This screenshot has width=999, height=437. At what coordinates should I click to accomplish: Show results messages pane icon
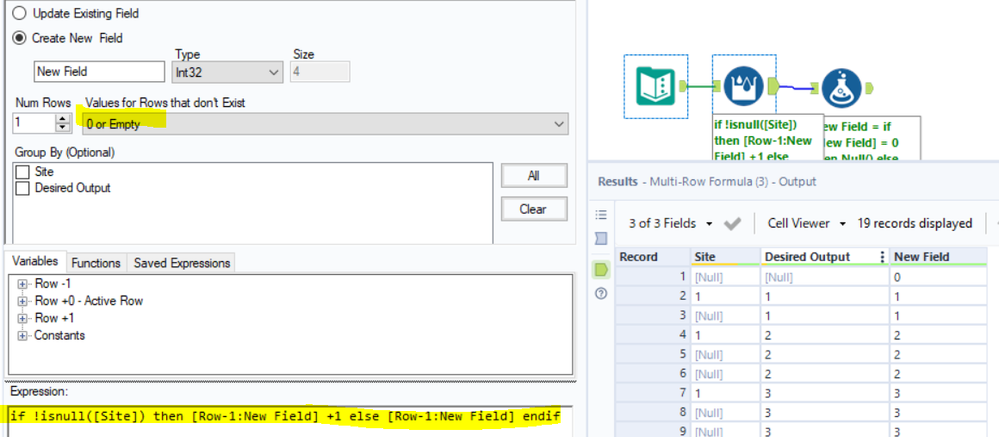click(x=601, y=239)
